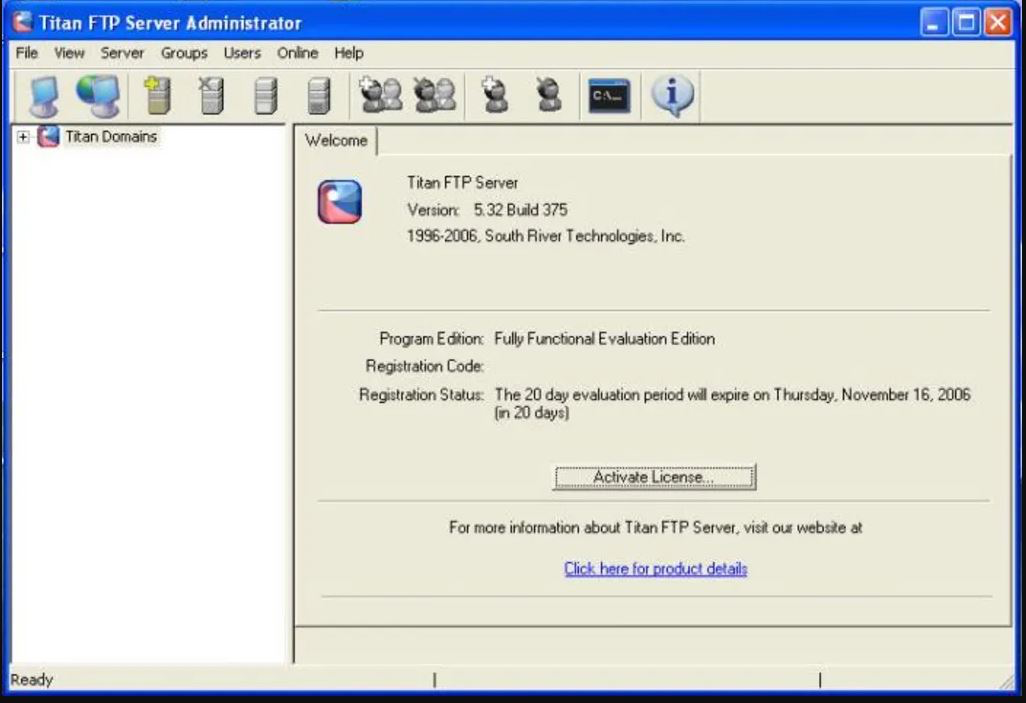This screenshot has width=1026, height=703.
Task: Click the local computer monitor toolbar icon
Action: pos(43,96)
